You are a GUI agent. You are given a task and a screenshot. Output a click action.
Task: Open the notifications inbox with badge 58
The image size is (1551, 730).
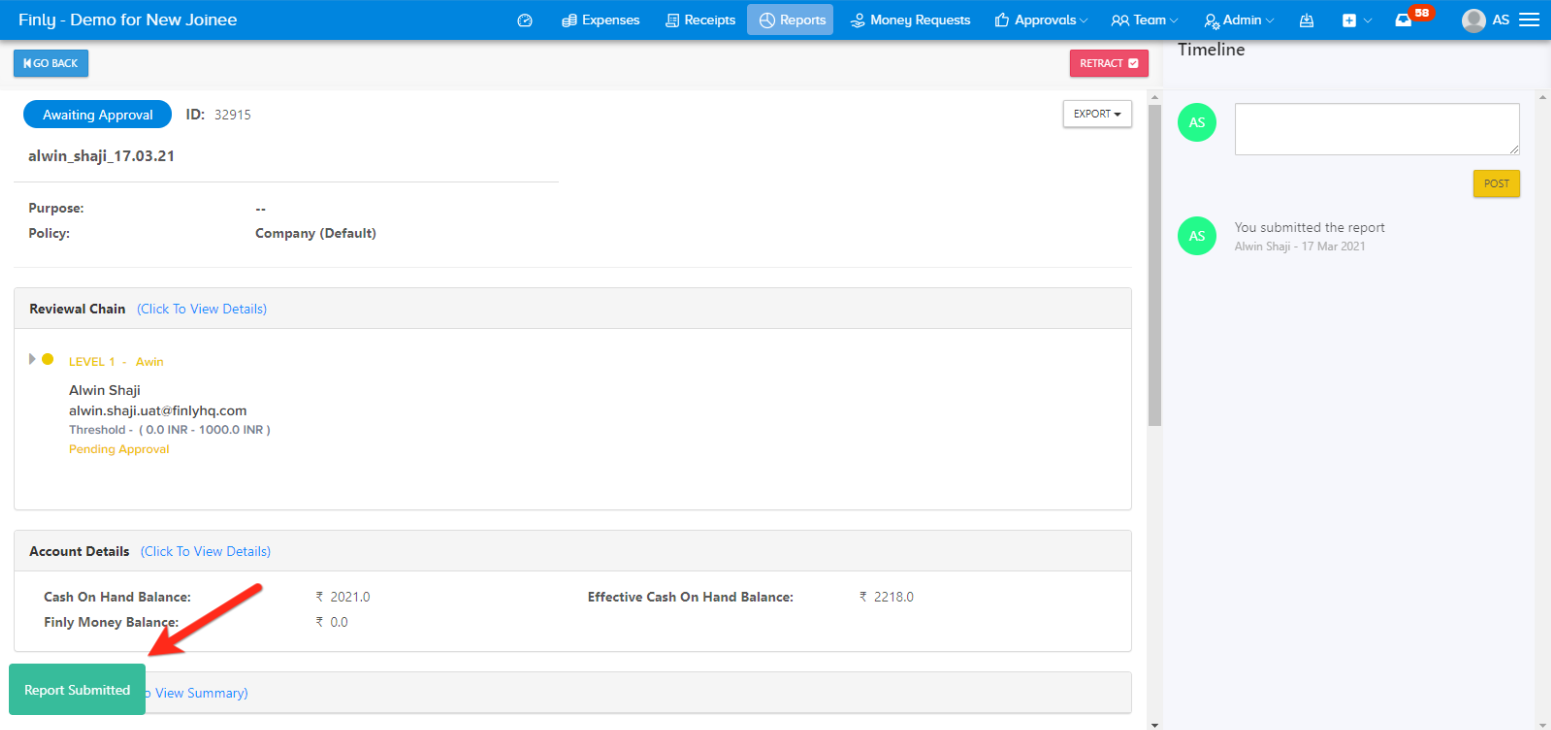(x=1413, y=18)
